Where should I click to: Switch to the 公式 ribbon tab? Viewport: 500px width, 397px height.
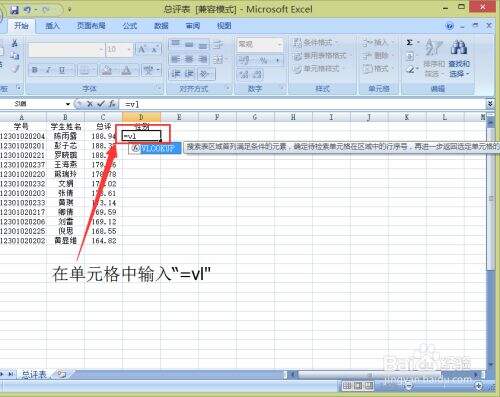[x=130, y=26]
